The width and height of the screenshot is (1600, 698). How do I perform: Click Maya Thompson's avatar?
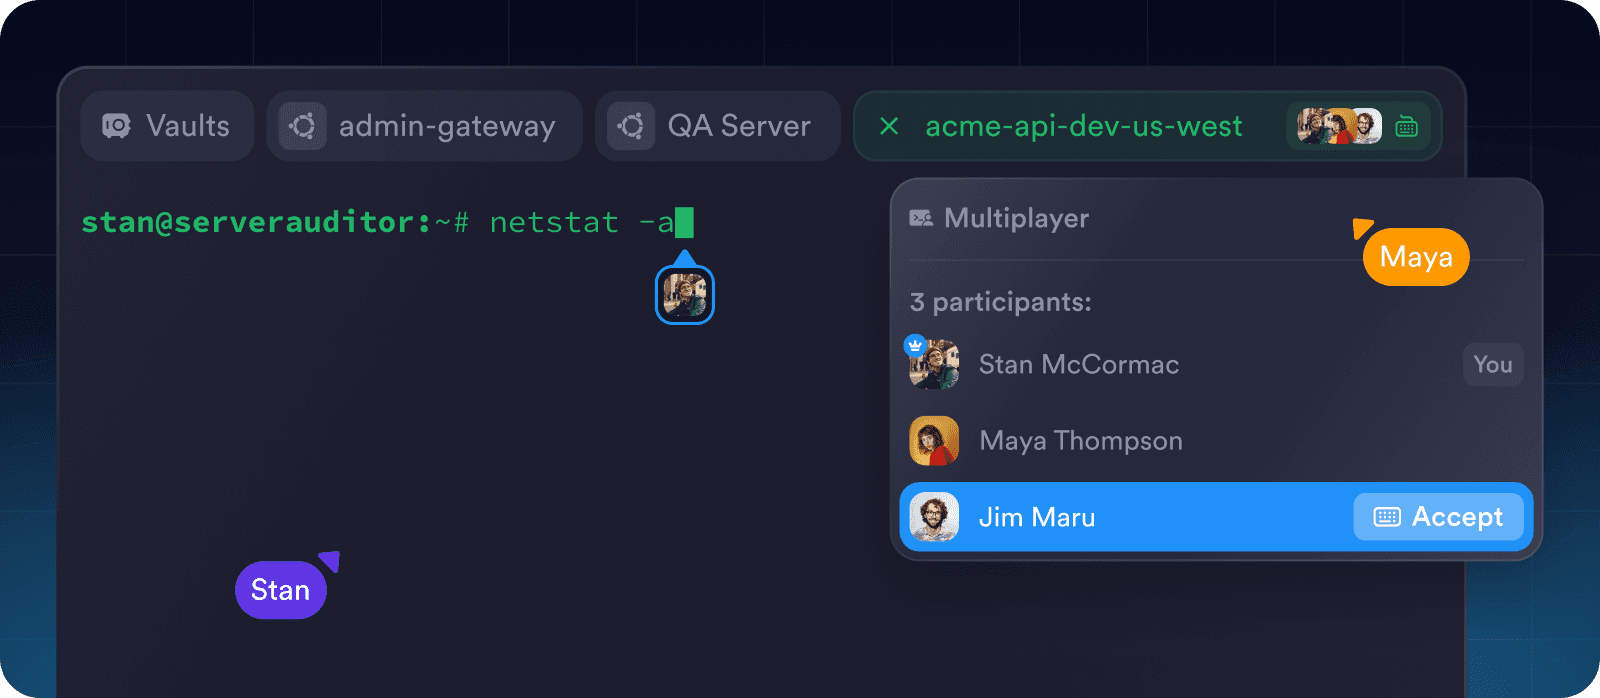click(934, 441)
